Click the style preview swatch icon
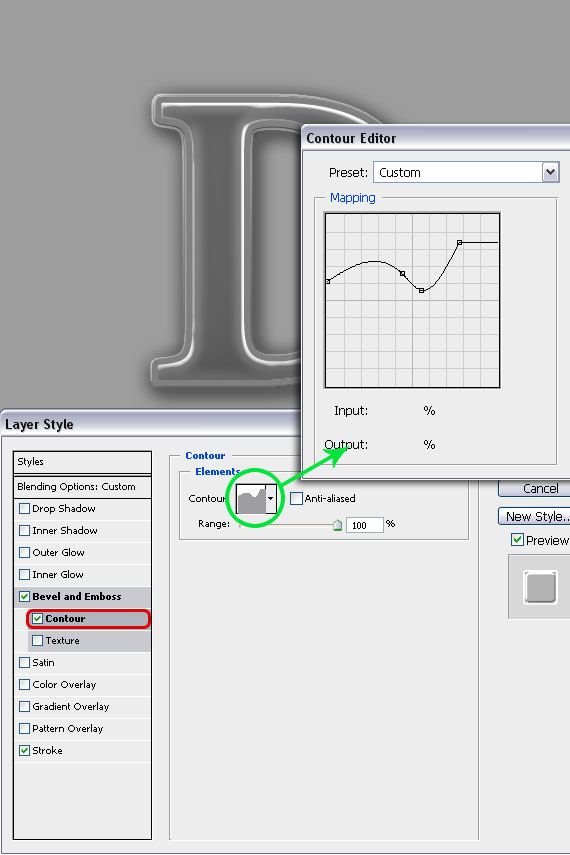This screenshot has width=570, height=855. [x=540, y=587]
